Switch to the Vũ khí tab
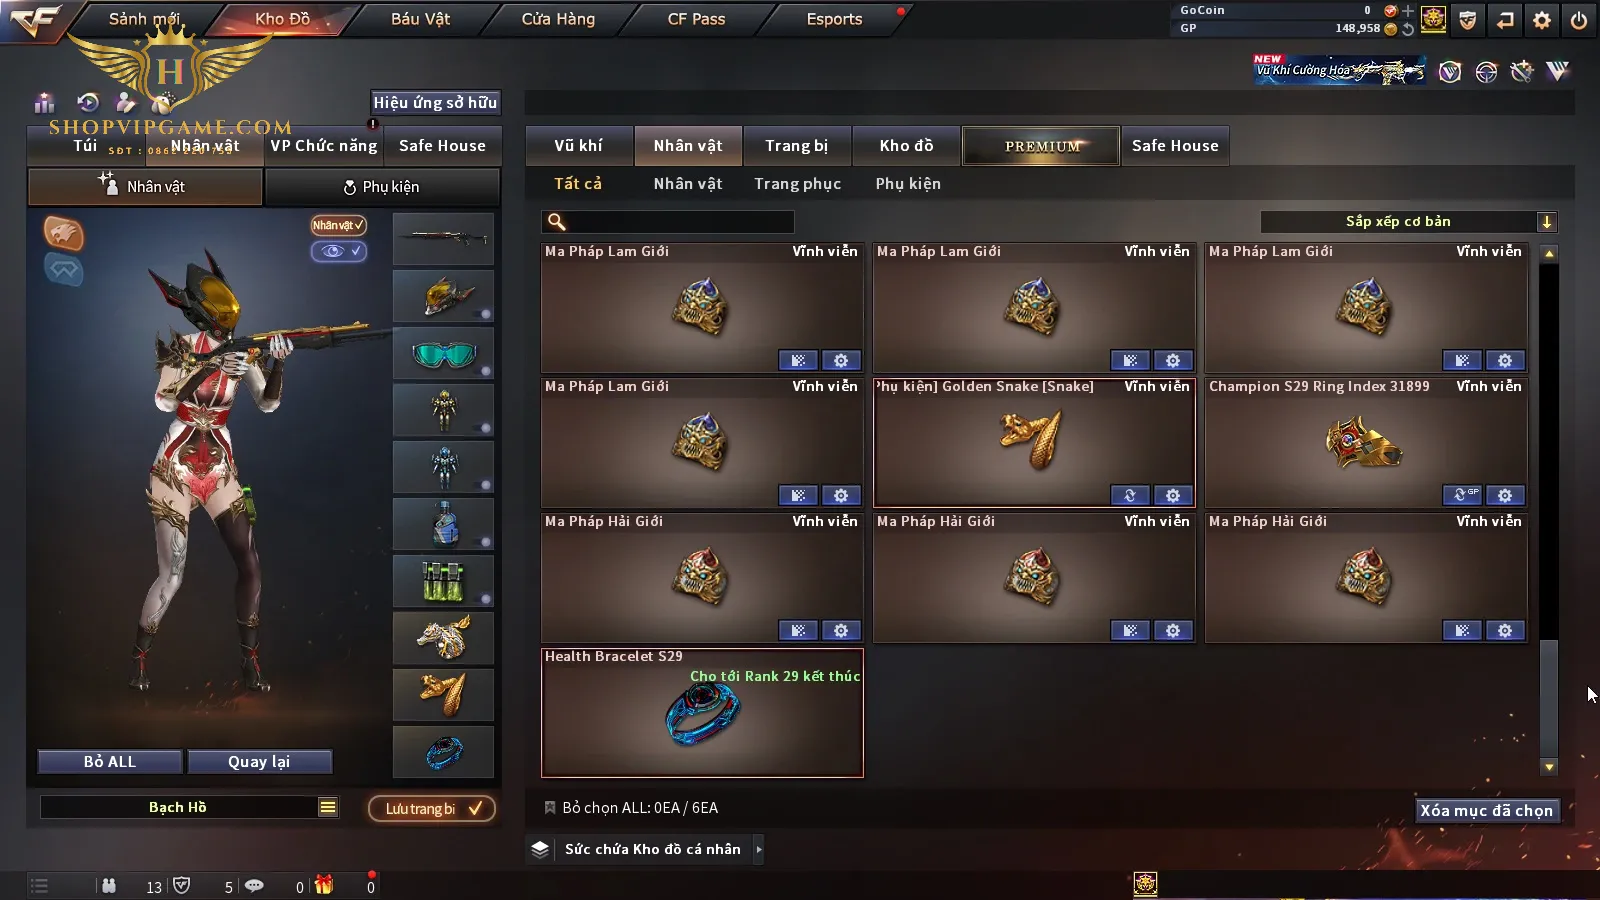Image resolution: width=1600 pixels, height=900 pixels. 579,146
